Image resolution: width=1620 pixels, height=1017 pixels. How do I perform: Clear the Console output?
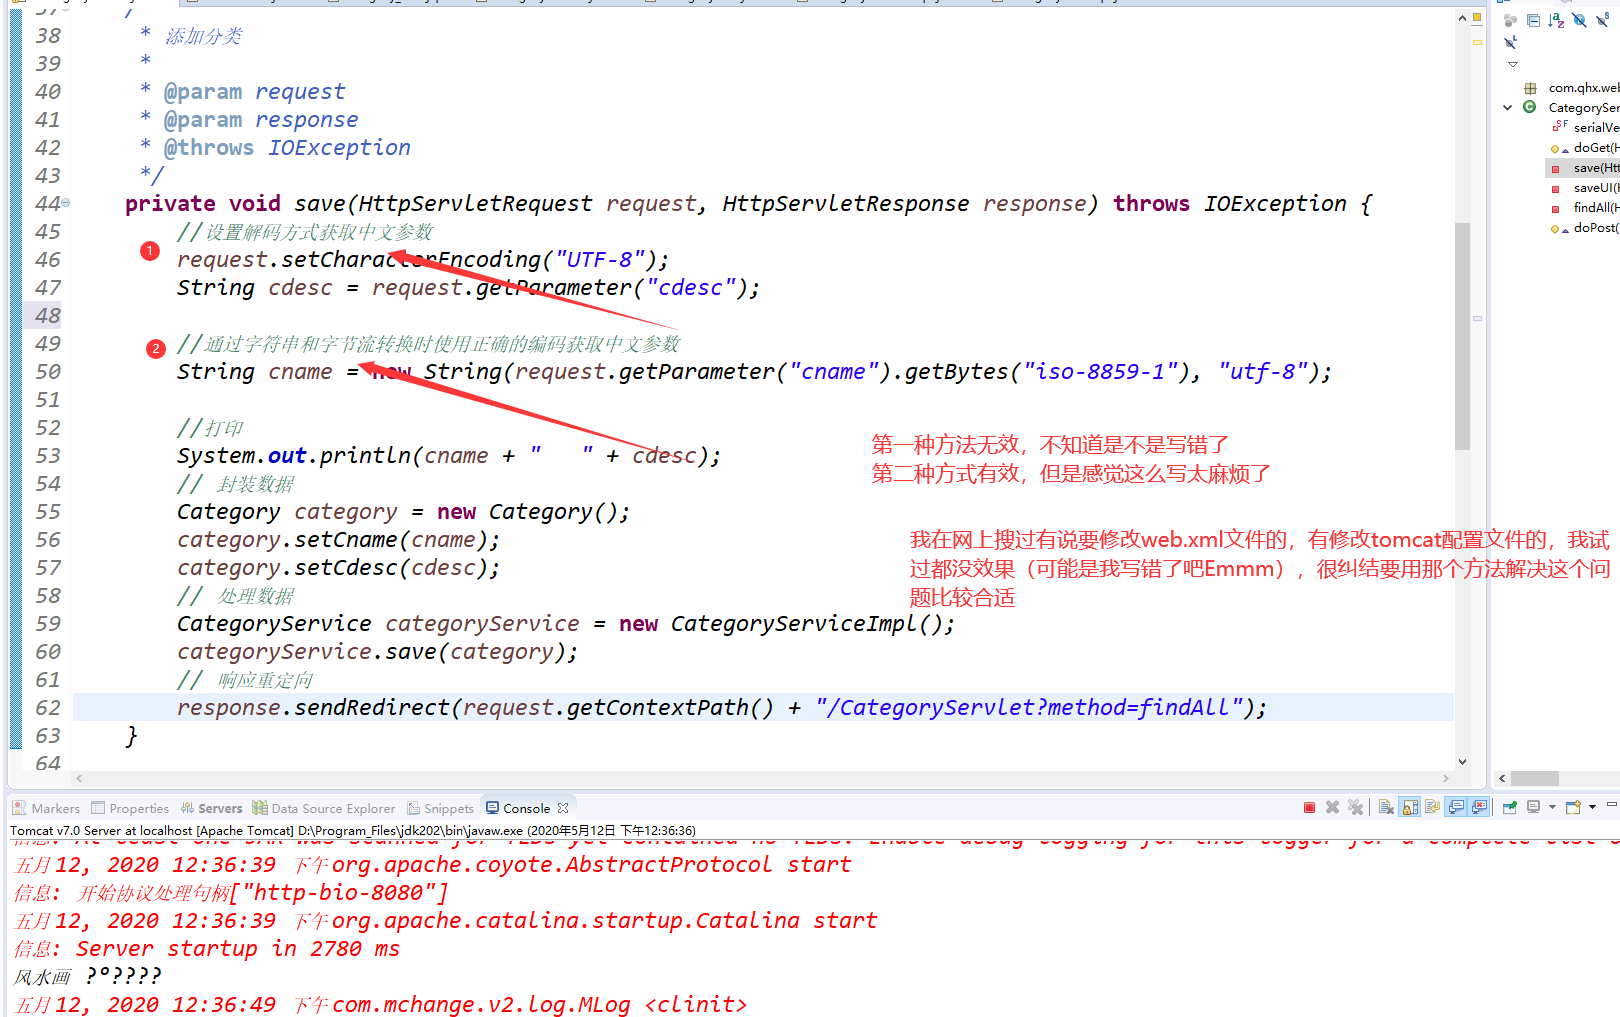coord(1386,808)
